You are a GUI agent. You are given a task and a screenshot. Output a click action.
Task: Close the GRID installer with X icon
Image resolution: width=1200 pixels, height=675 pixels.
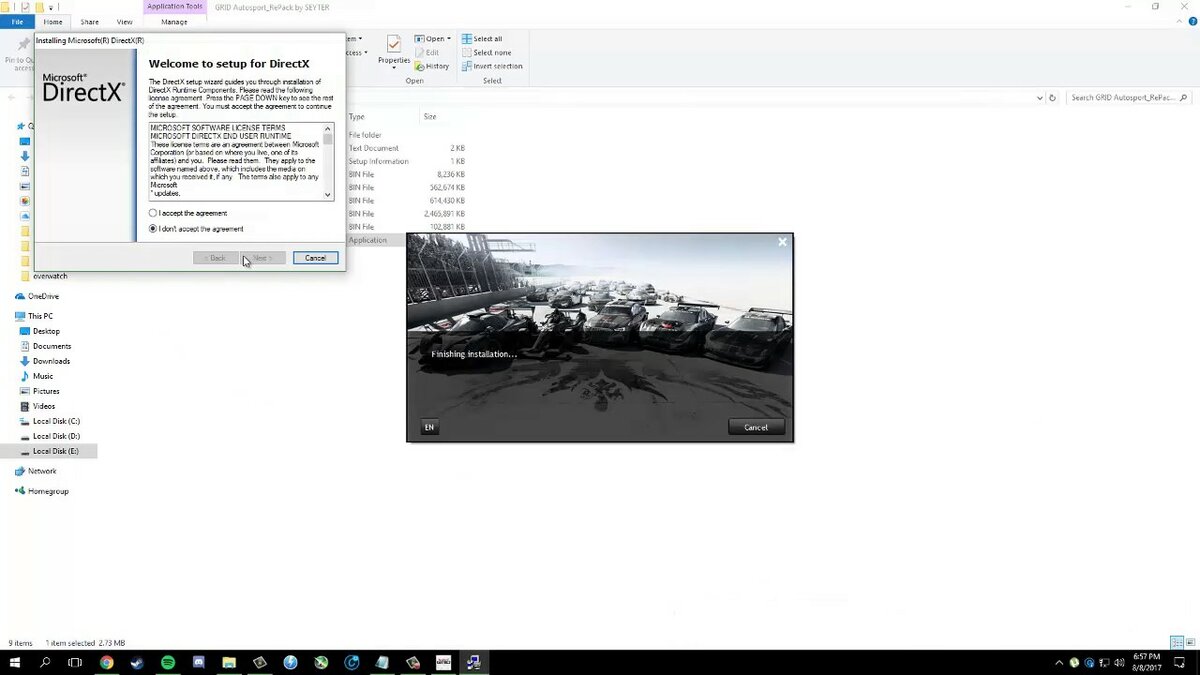[782, 242]
